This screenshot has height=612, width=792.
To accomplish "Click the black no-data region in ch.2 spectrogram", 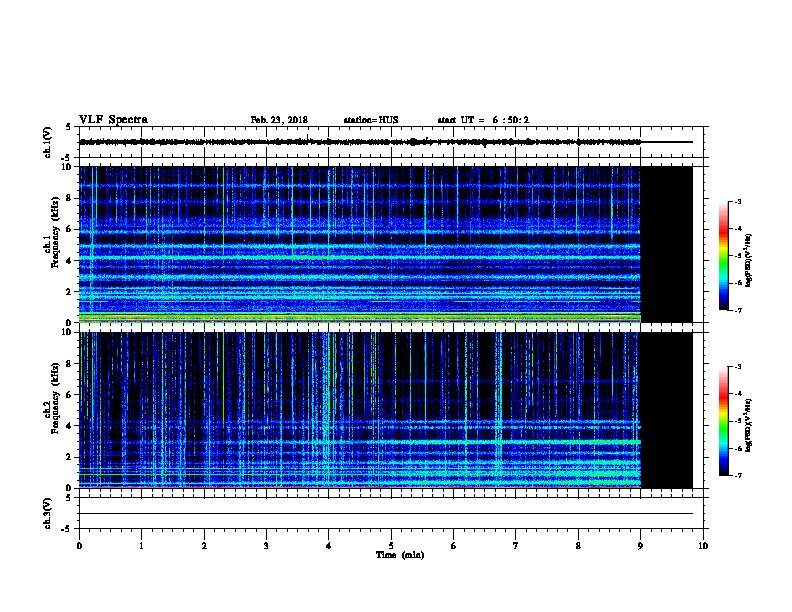I will tap(667, 410).
